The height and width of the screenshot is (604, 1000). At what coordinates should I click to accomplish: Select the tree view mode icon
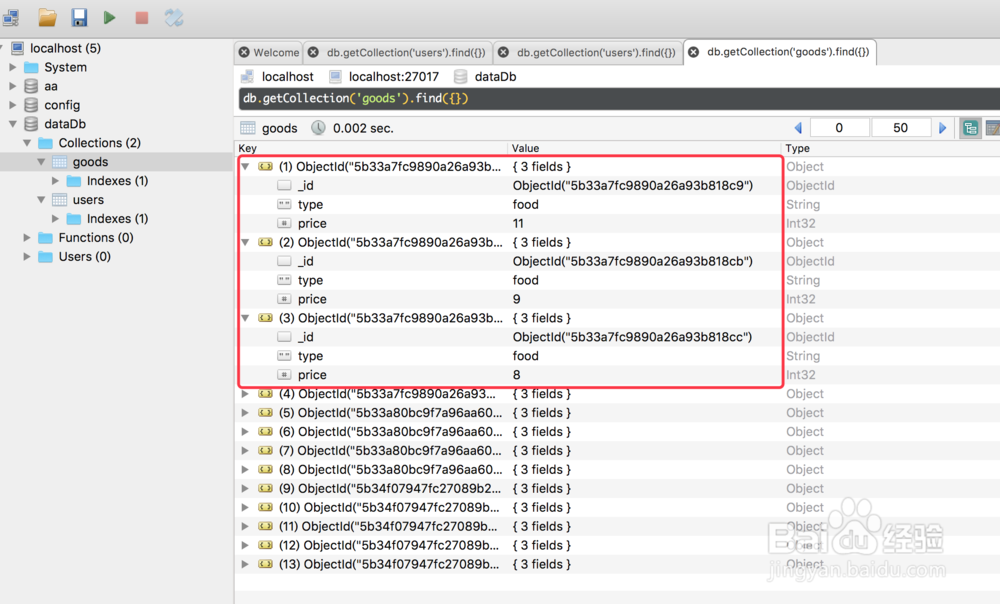970,128
